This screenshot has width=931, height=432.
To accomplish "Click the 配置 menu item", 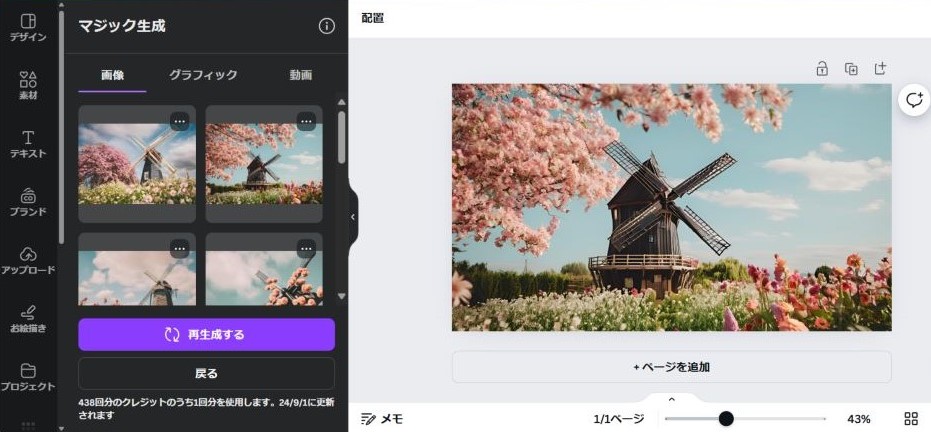I will 373,18.
